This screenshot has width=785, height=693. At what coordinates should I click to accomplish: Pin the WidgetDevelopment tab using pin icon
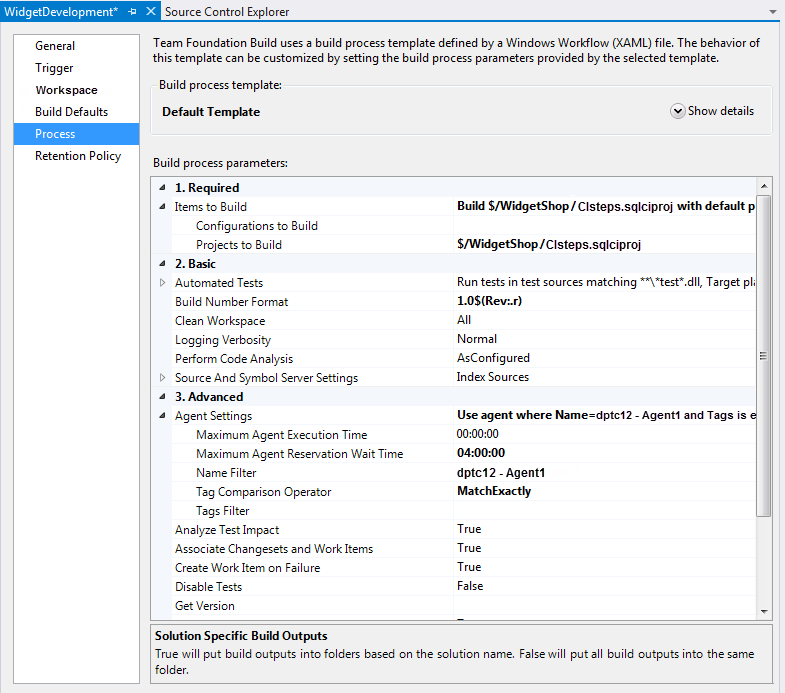click(x=132, y=11)
